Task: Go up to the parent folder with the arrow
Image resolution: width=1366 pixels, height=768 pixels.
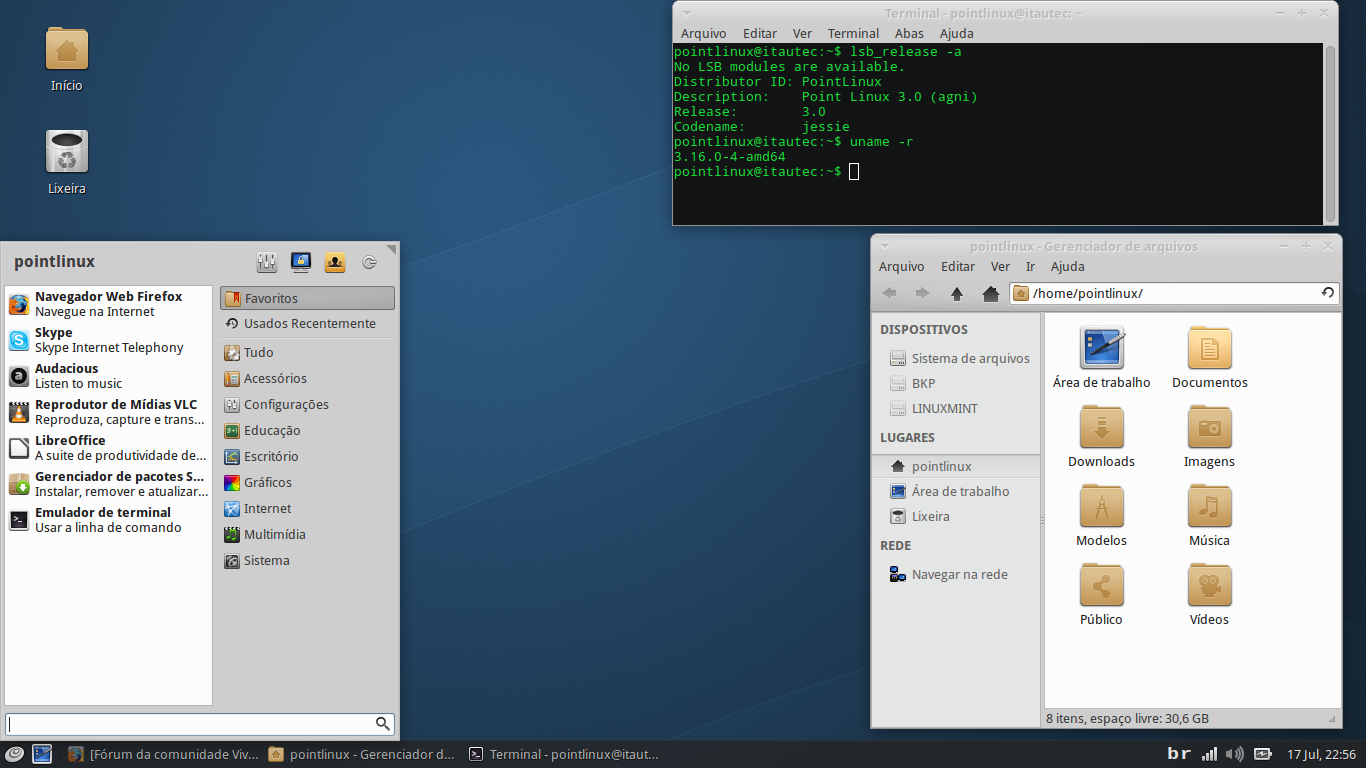Action: pos(957,293)
